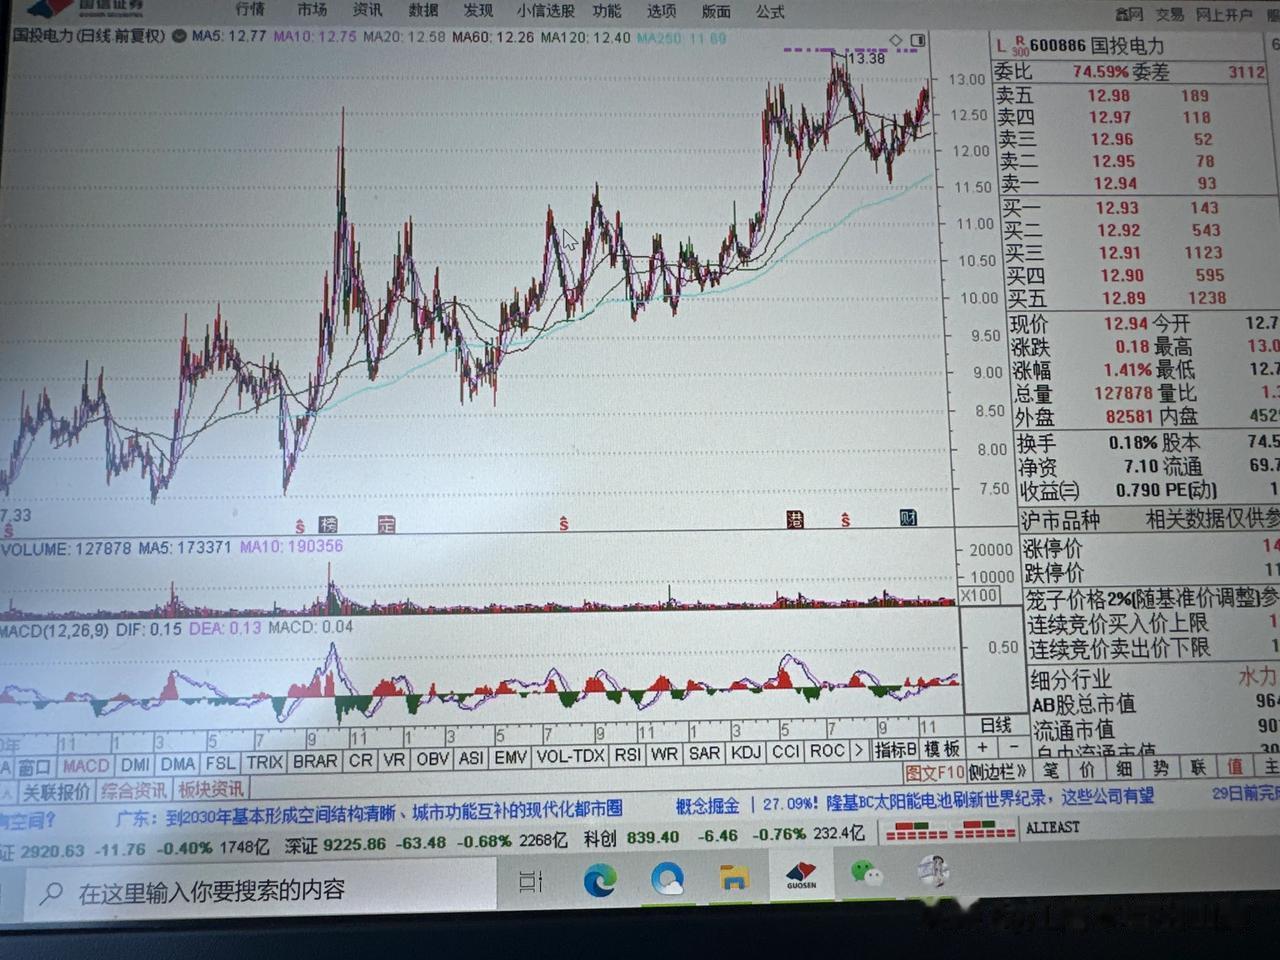
Task: Click the avatar icon in the taskbar
Action: coord(934,871)
